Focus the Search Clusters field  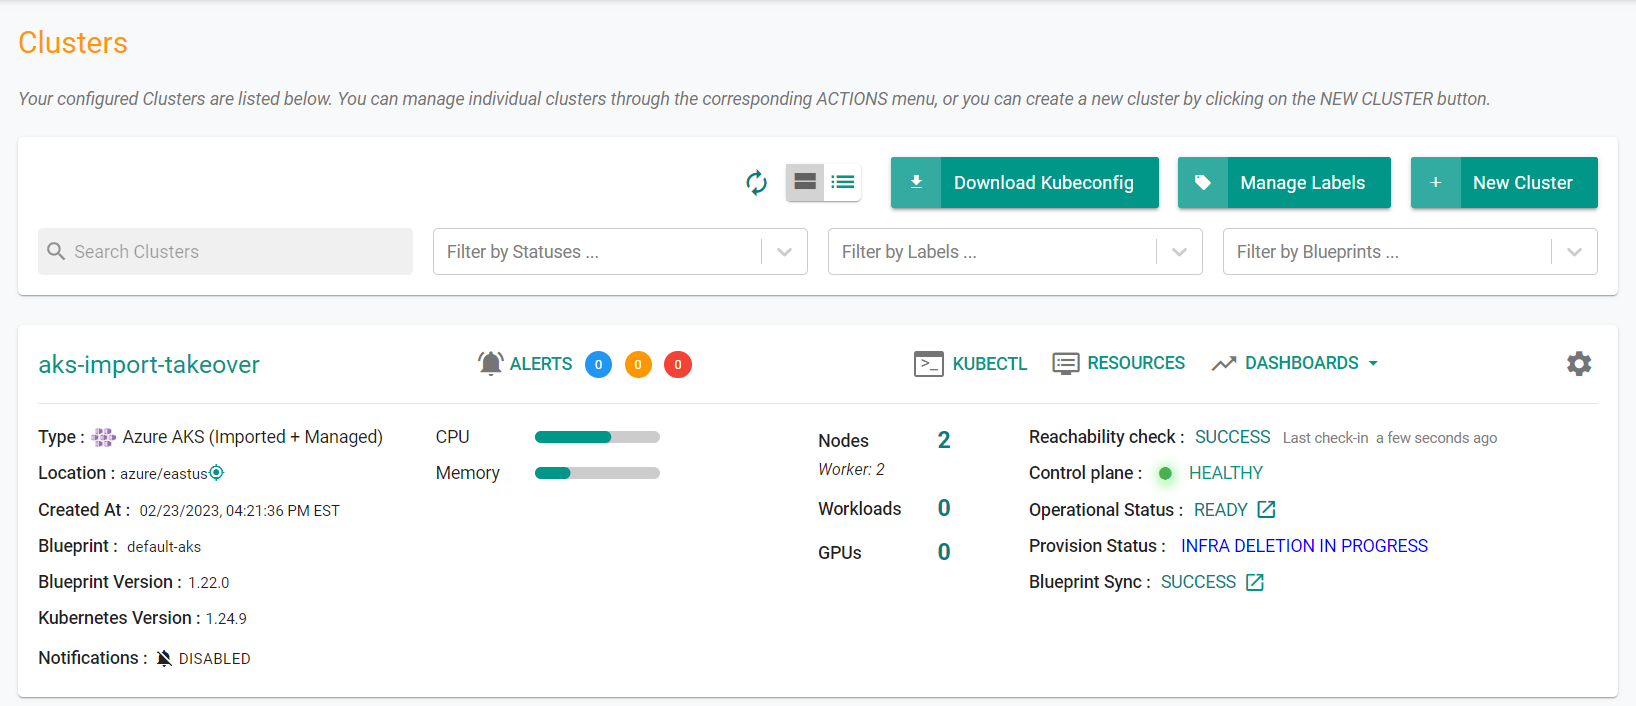(225, 251)
